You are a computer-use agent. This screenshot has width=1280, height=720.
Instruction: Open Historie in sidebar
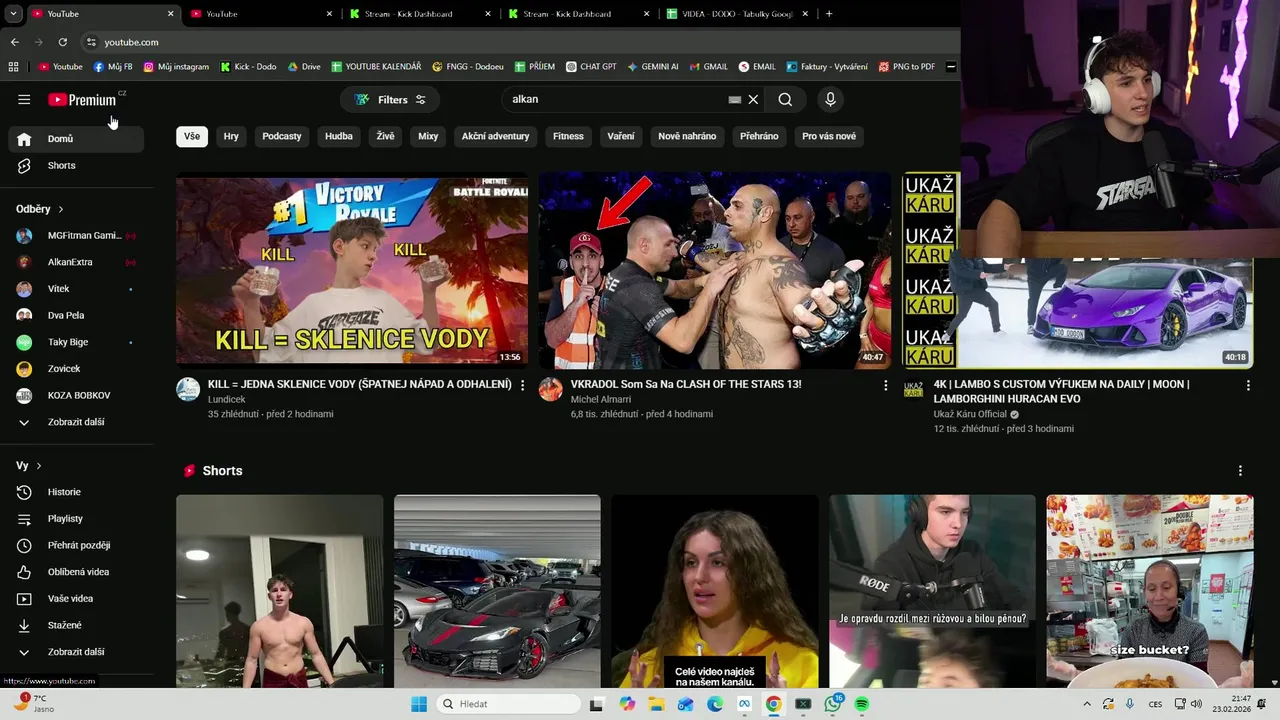coord(76,492)
